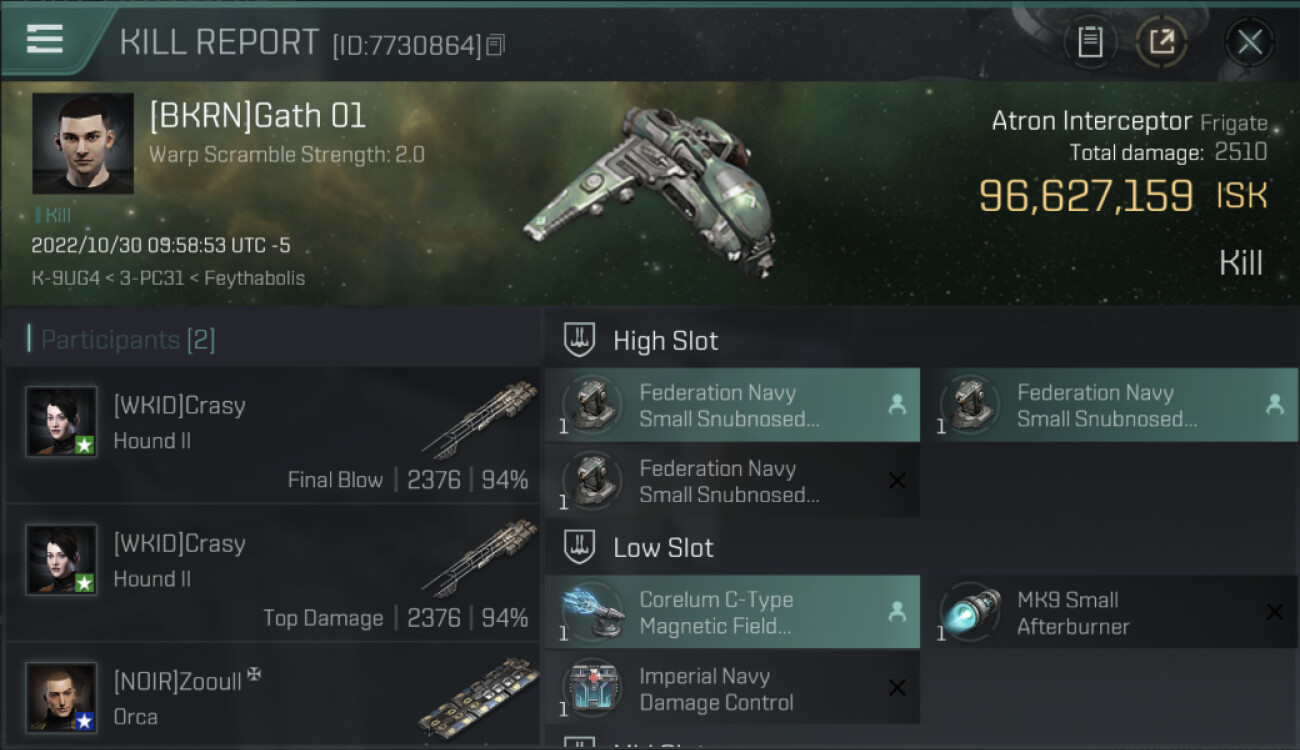The image size is (1300, 750).
Task: Click the Orca ship icon
Action: click(x=478, y=698)
